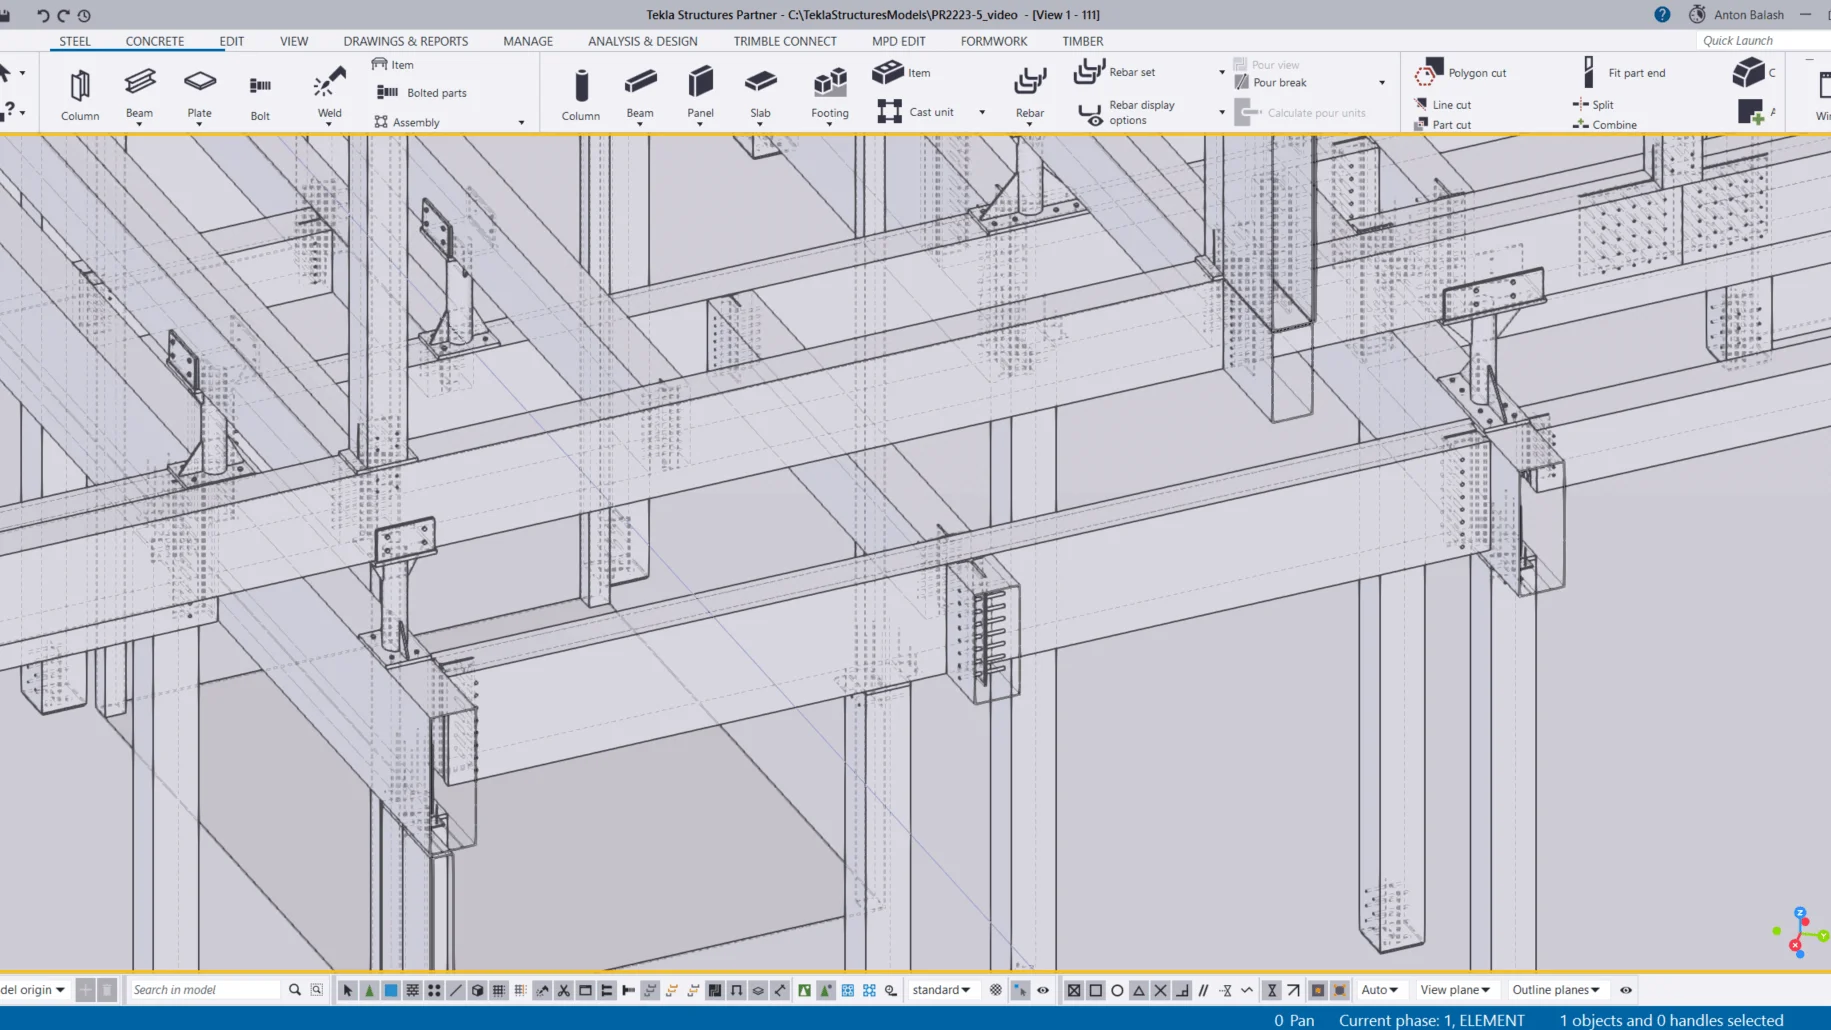Select the concrete Slab tool
This screenshot has width=1831, height=1030.
760,92
